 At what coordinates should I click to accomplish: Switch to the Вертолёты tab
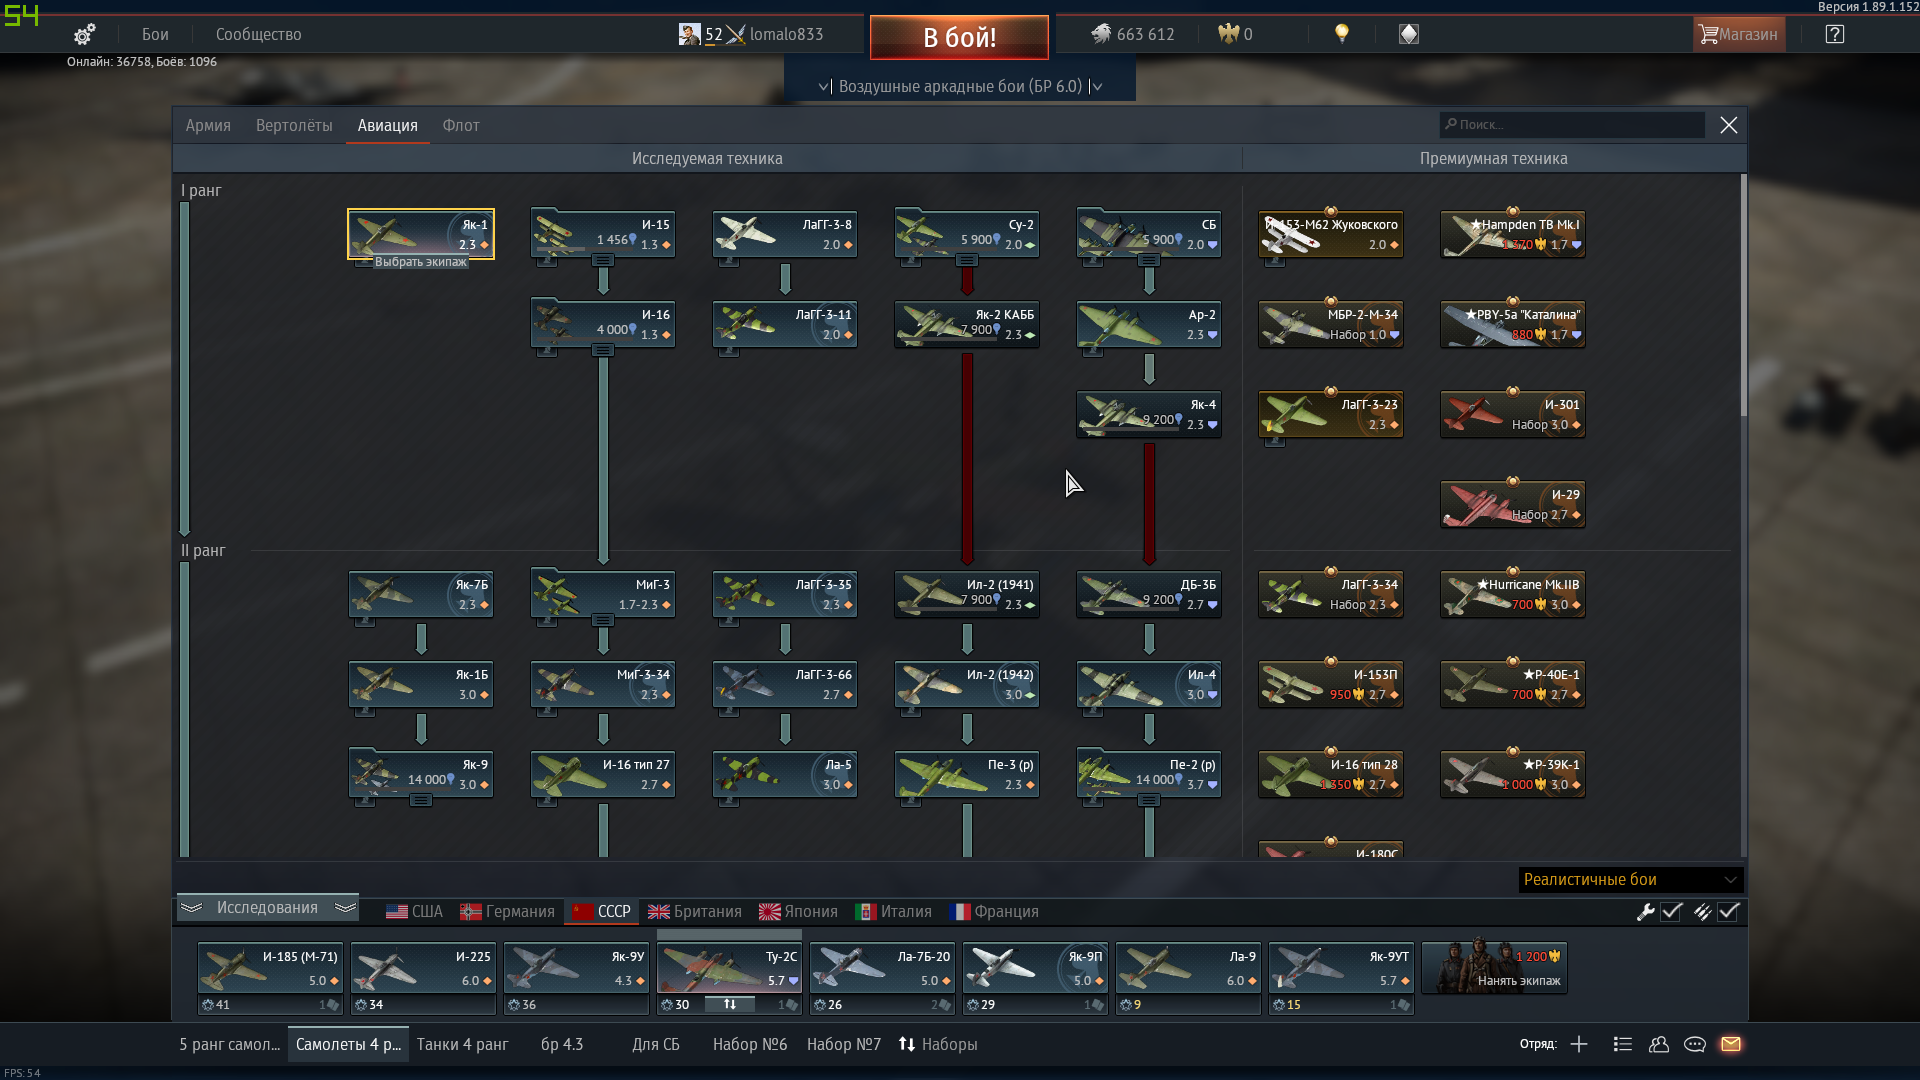[294, 125]
